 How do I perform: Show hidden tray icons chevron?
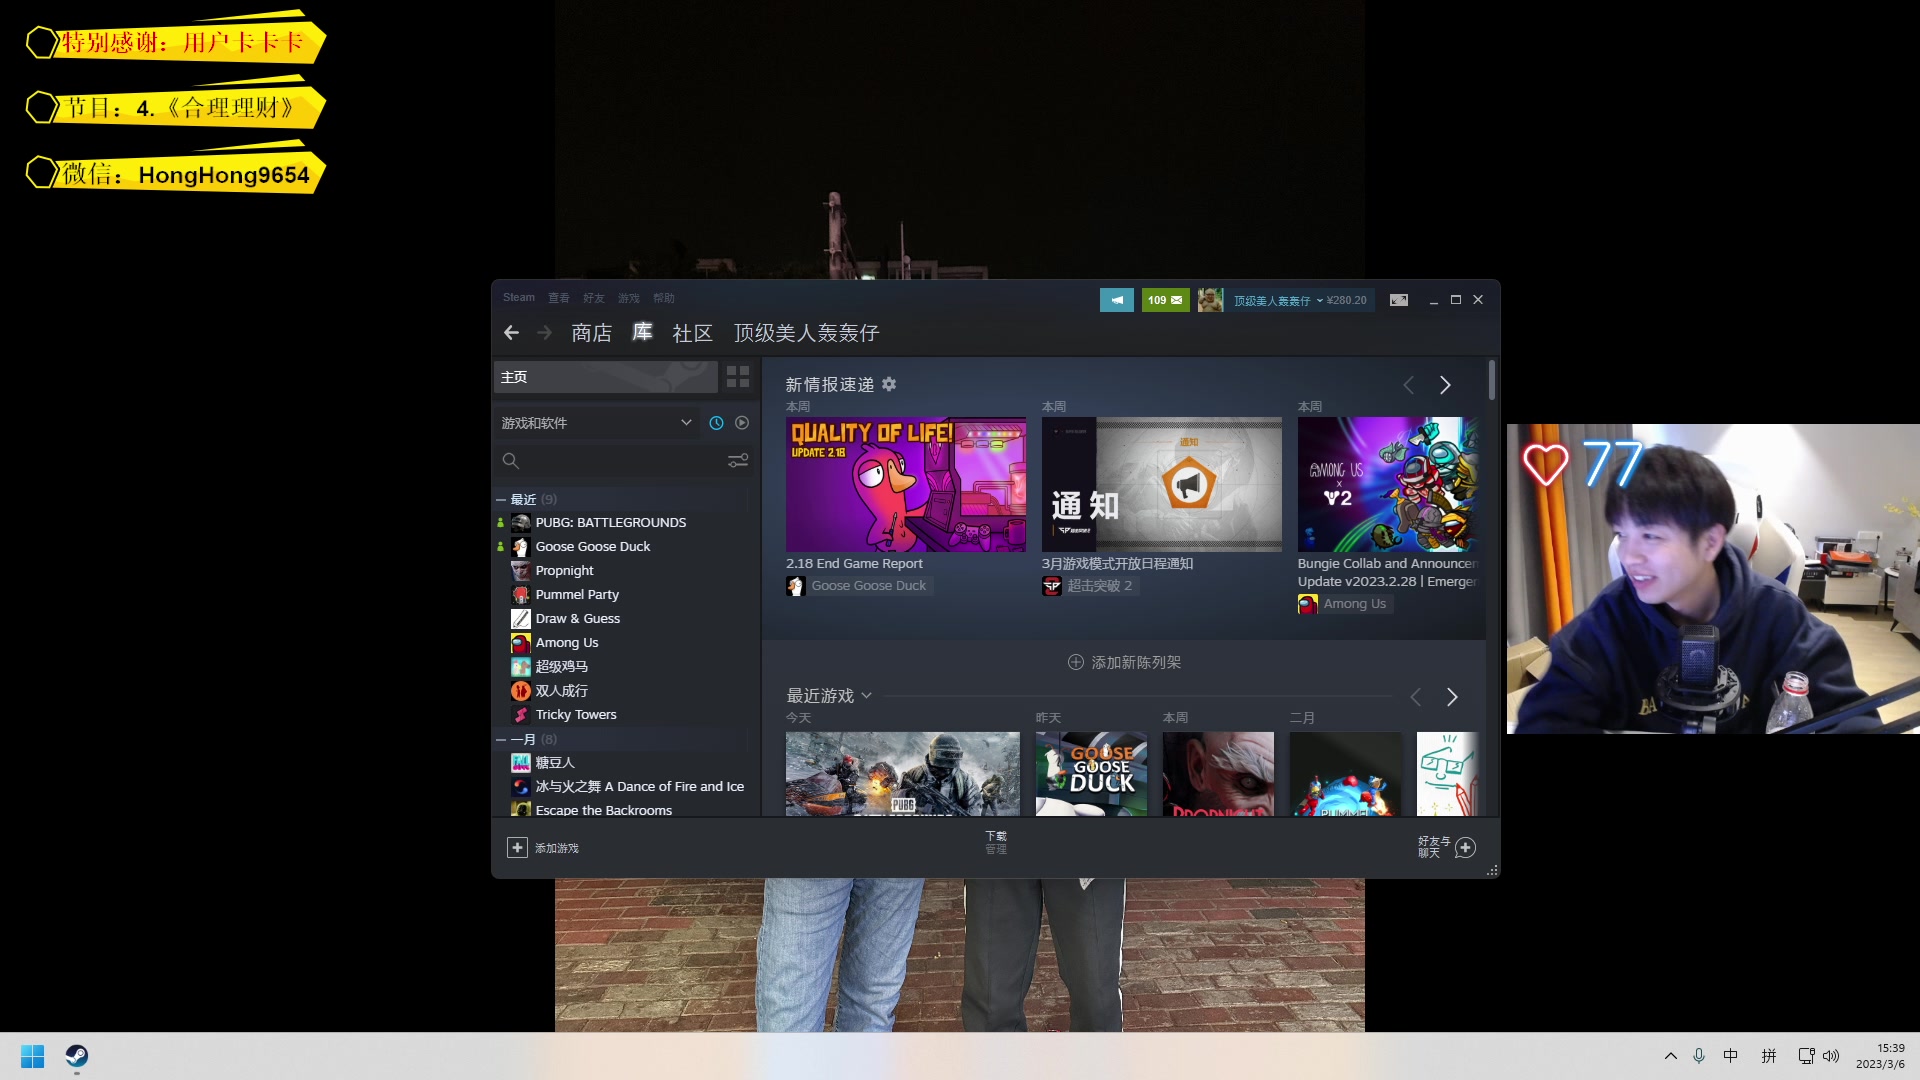pyautogui.click(x=1671, y=1056)
